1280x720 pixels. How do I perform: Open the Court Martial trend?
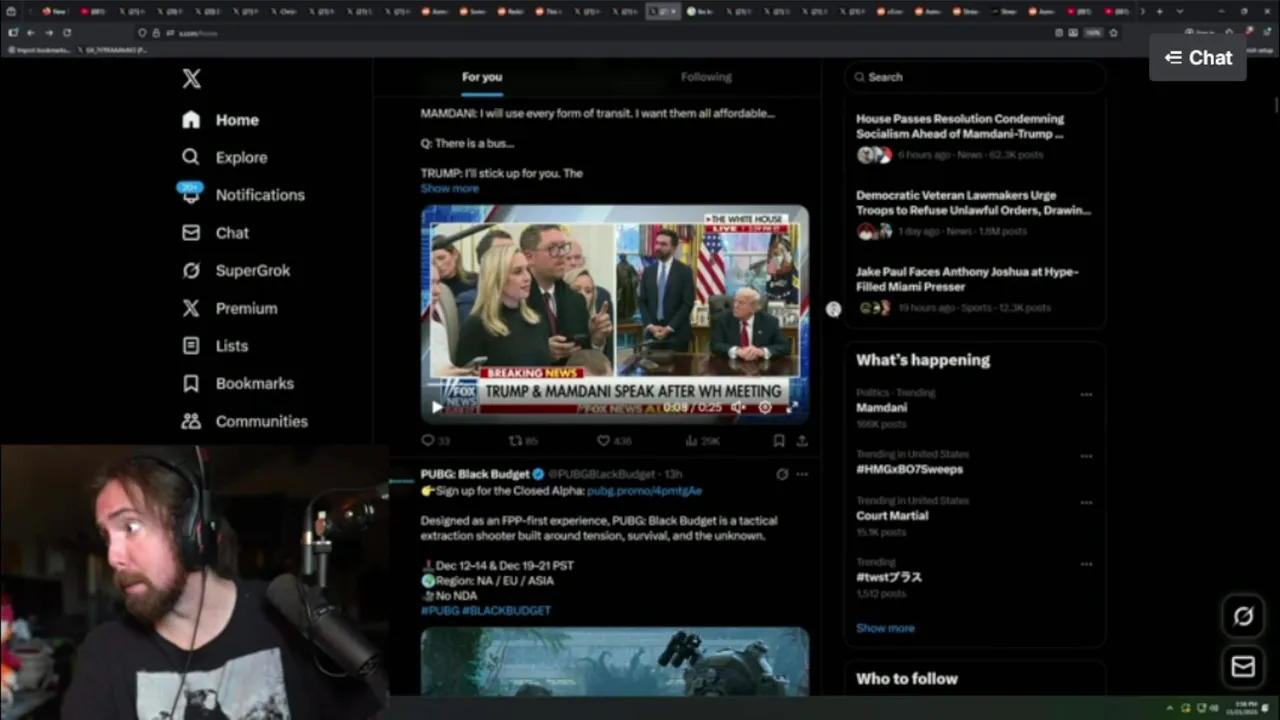892,516
